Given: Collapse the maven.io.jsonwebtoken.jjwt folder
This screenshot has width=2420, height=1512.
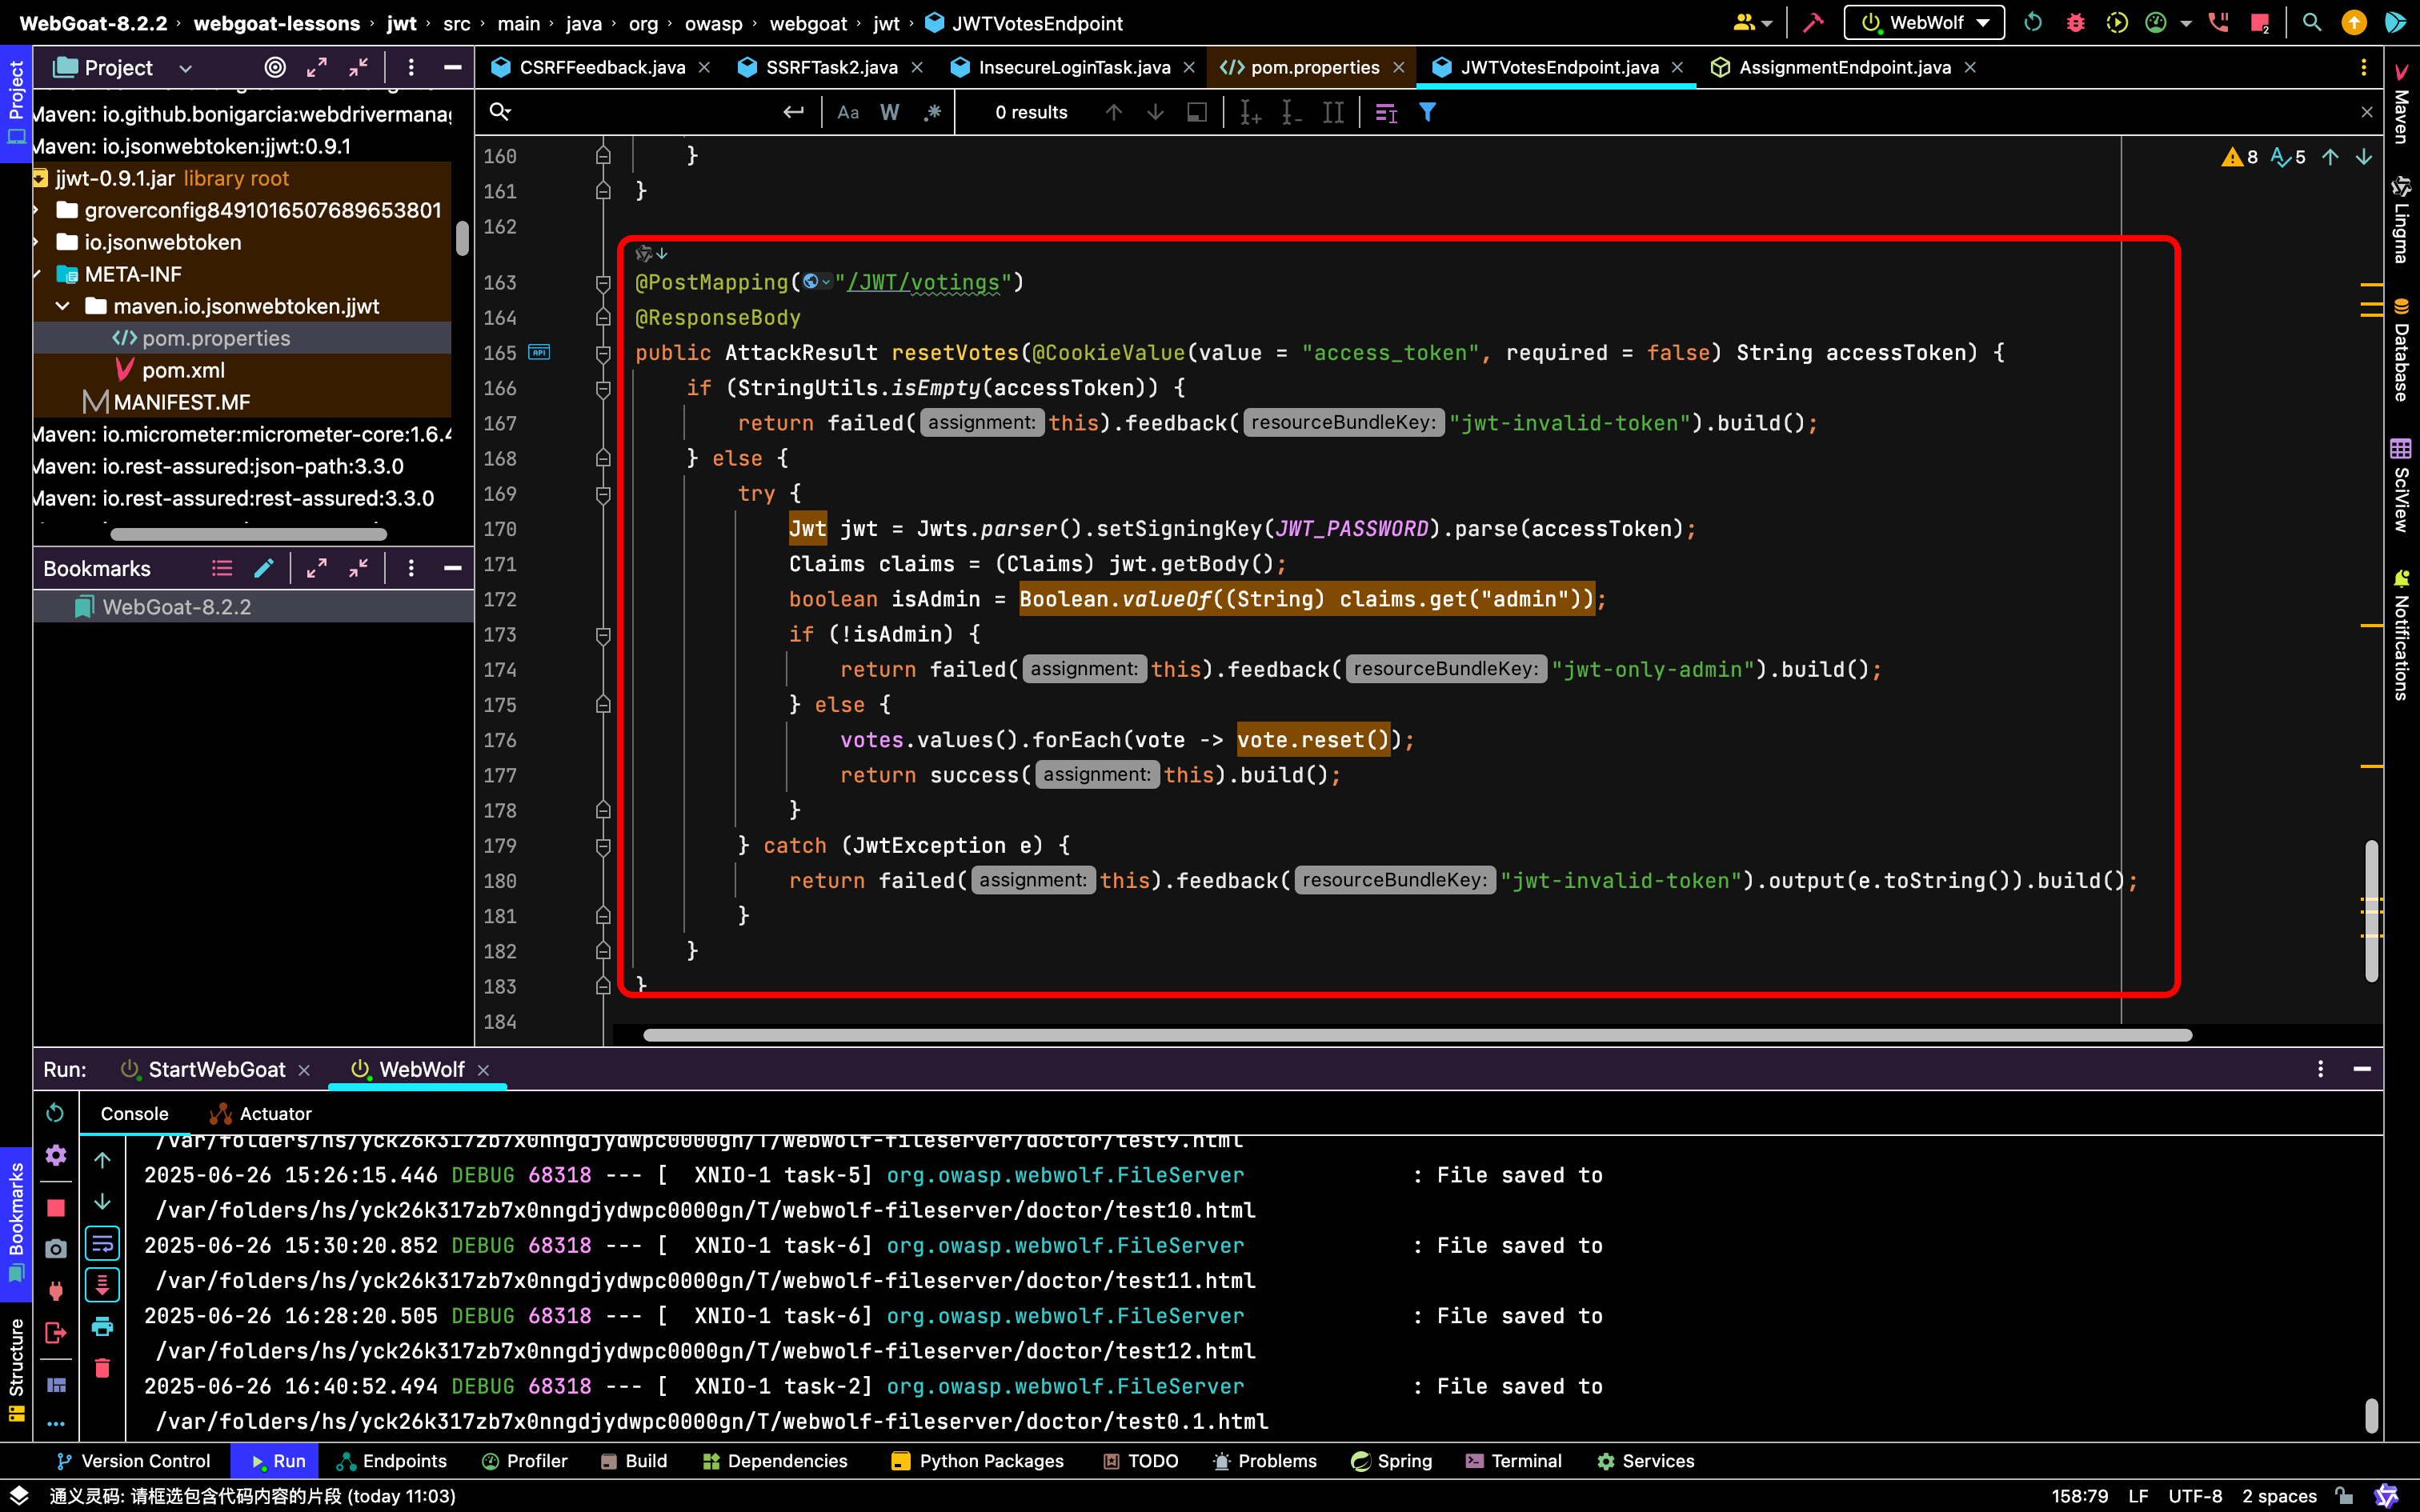Looking at the screenshot, I should pos(63,306).
